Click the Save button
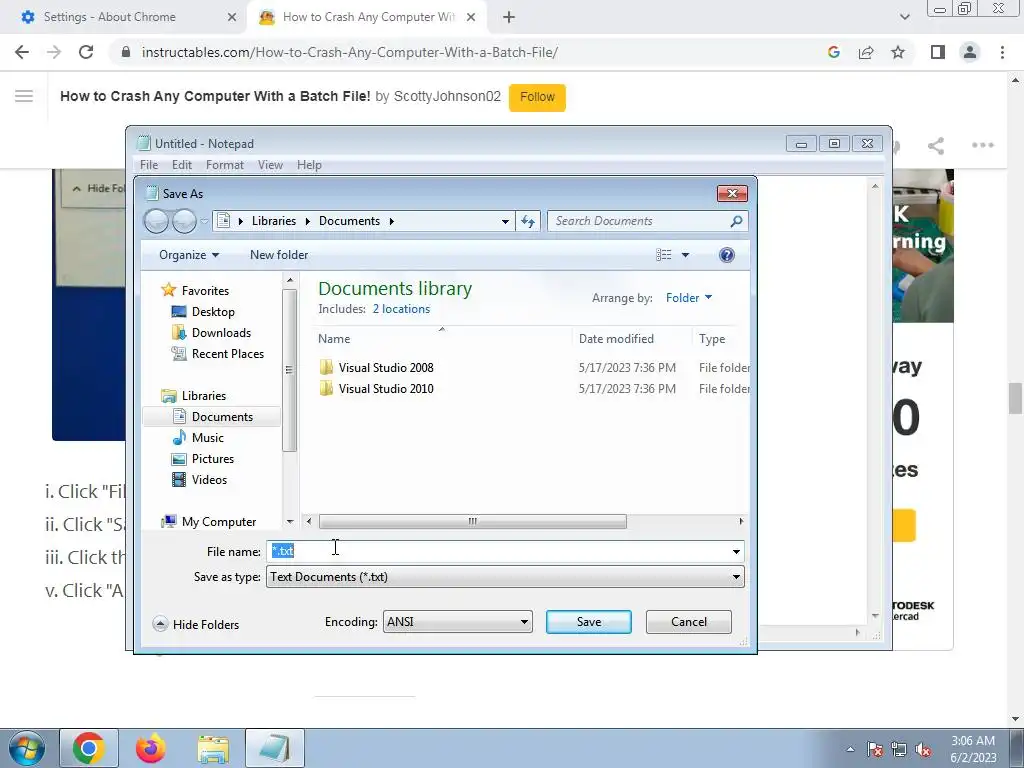This screenshot has height=768, width=1024. [588, 622]
